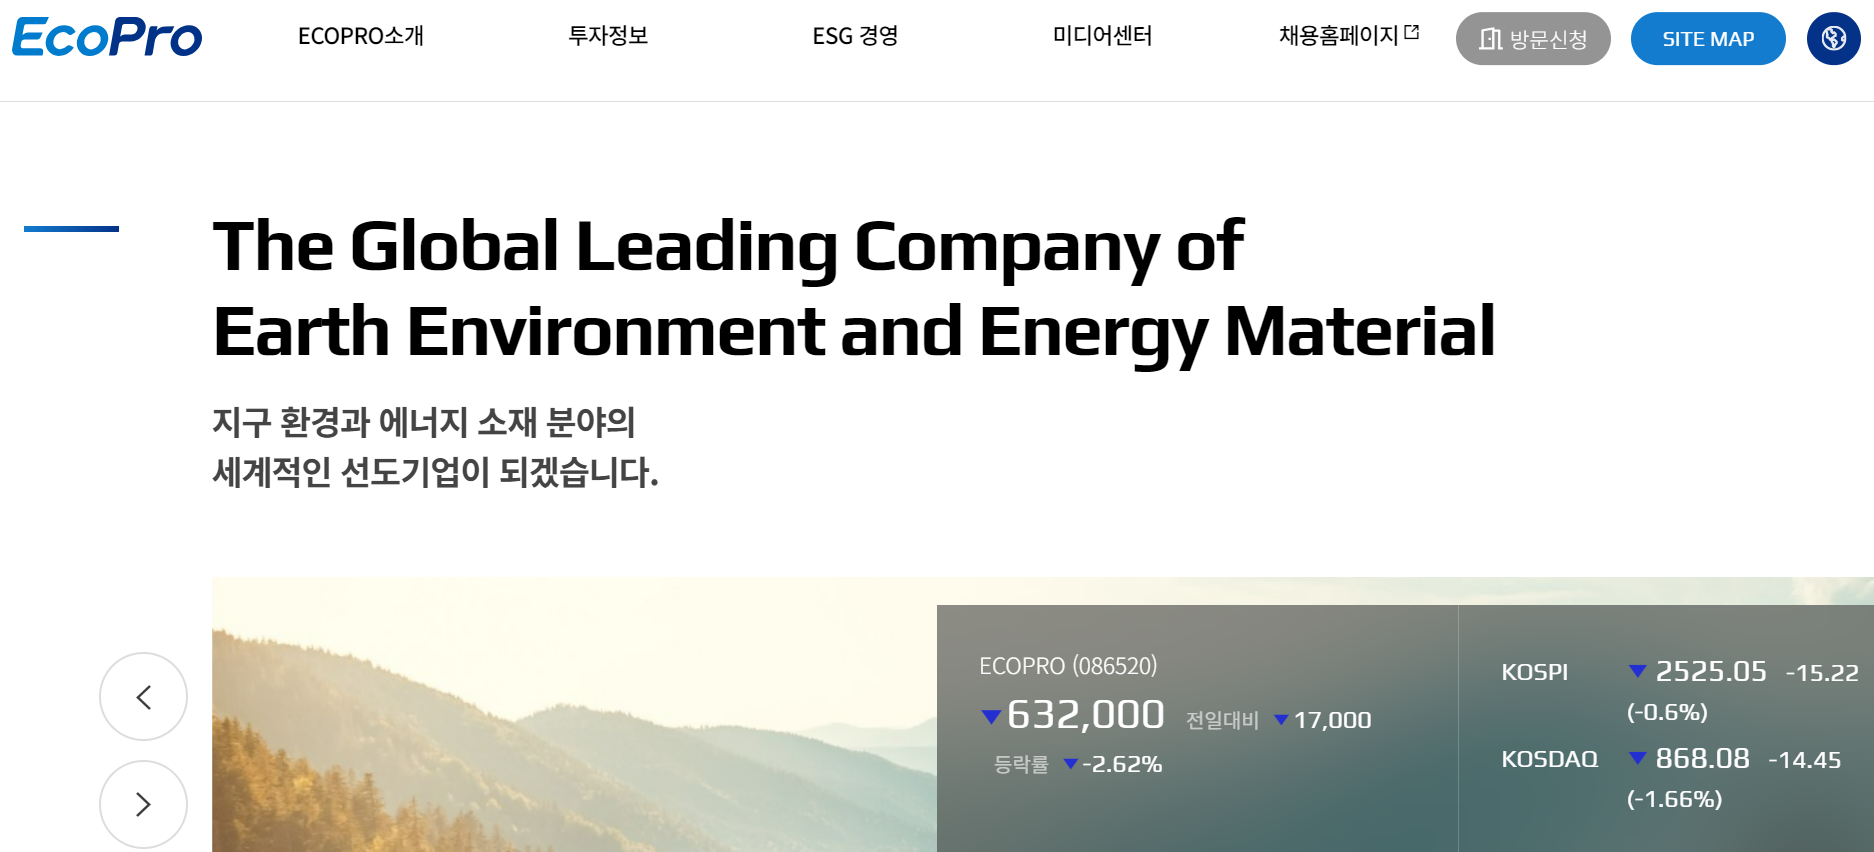Screen dimensions: 1874x852
Task: Open the ECOPRO소개 menu
Action: tap(361, 36)
